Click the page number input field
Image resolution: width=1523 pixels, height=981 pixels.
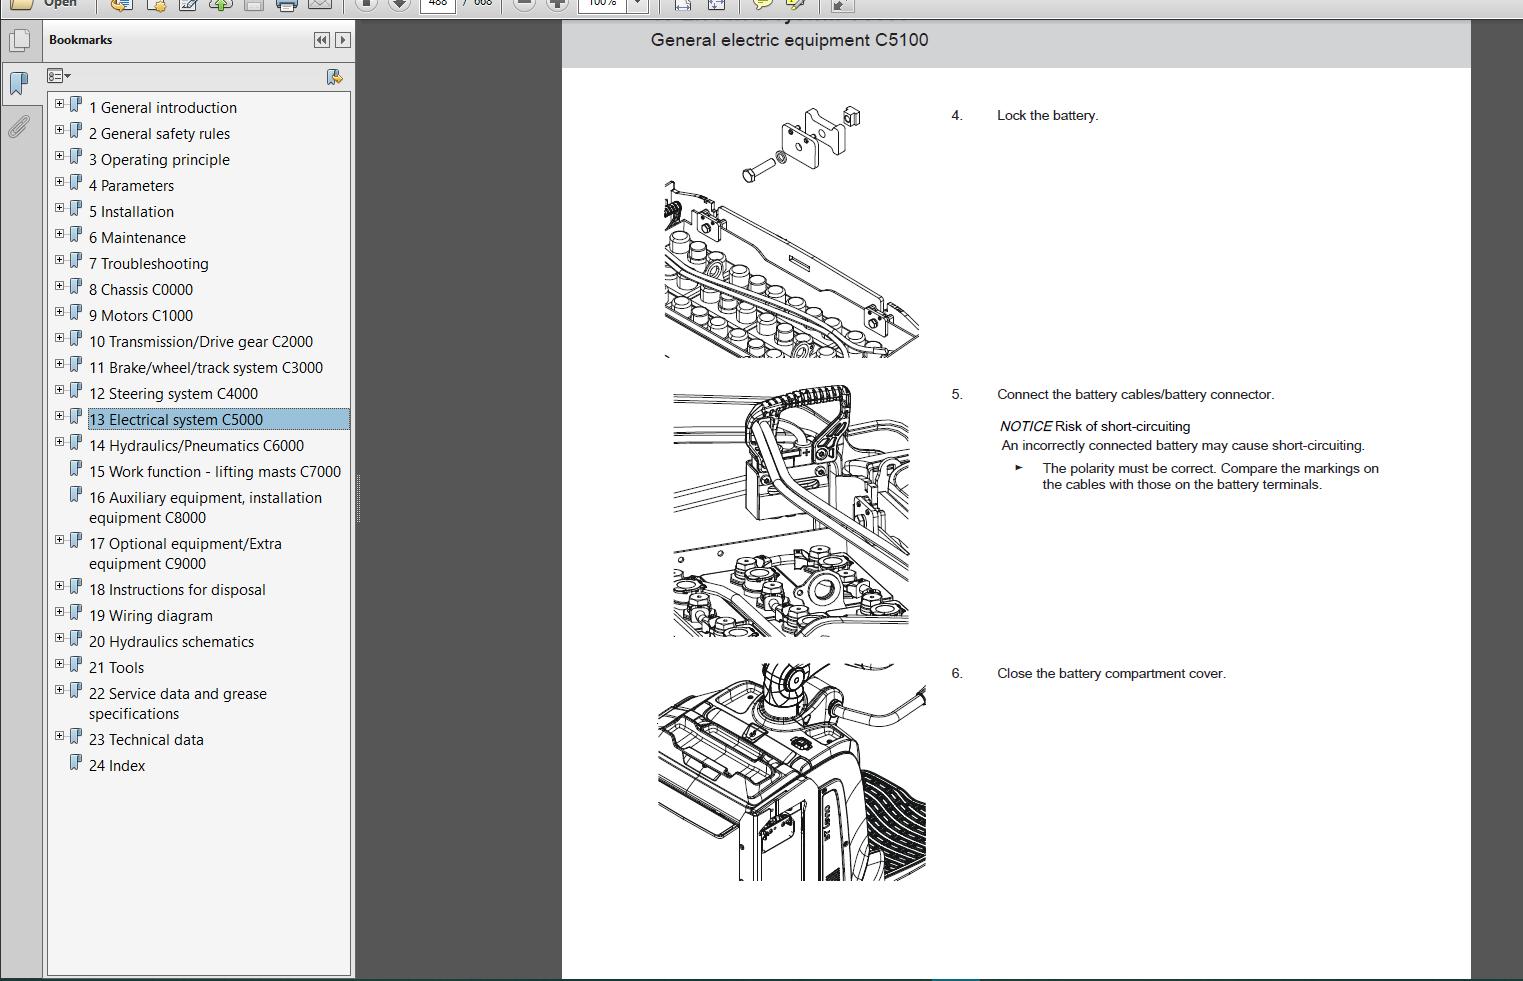[x=438, y=4]
